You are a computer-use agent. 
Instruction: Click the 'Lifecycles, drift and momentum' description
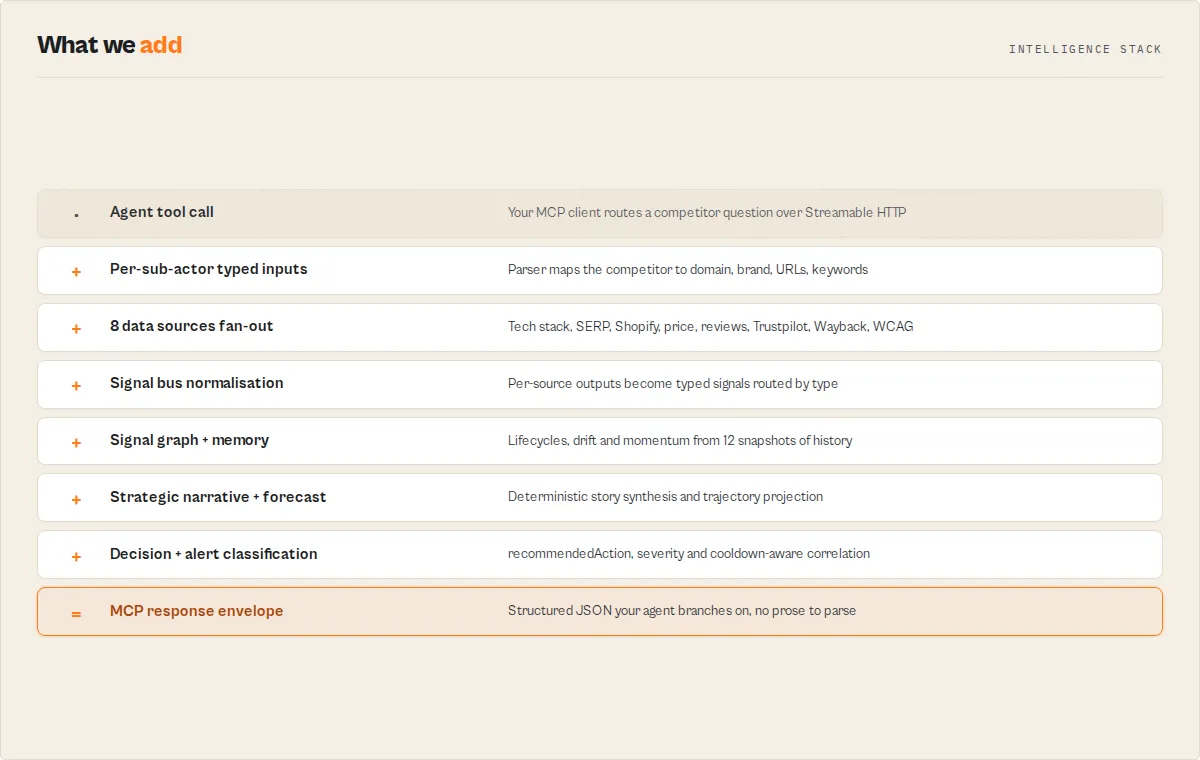coord(680,440)
